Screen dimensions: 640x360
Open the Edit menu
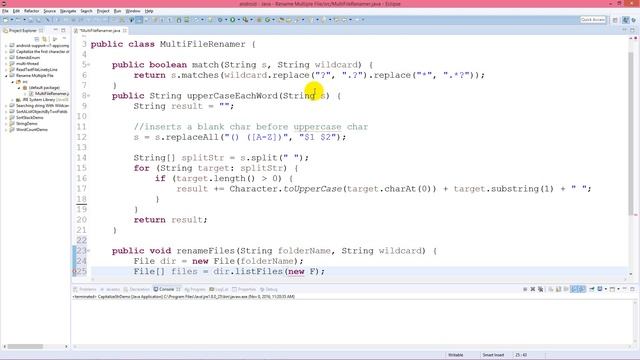(x=16, y=11)
